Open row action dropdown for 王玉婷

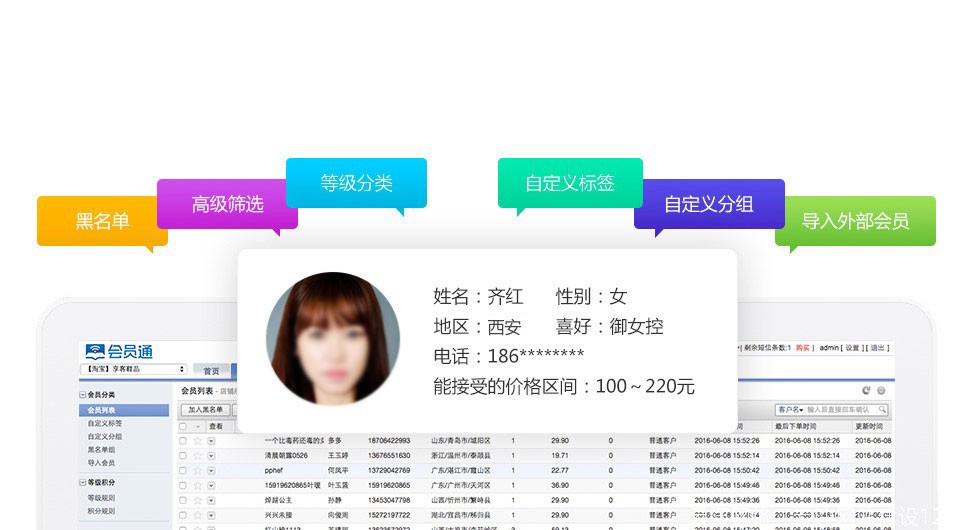click(211, 456)
